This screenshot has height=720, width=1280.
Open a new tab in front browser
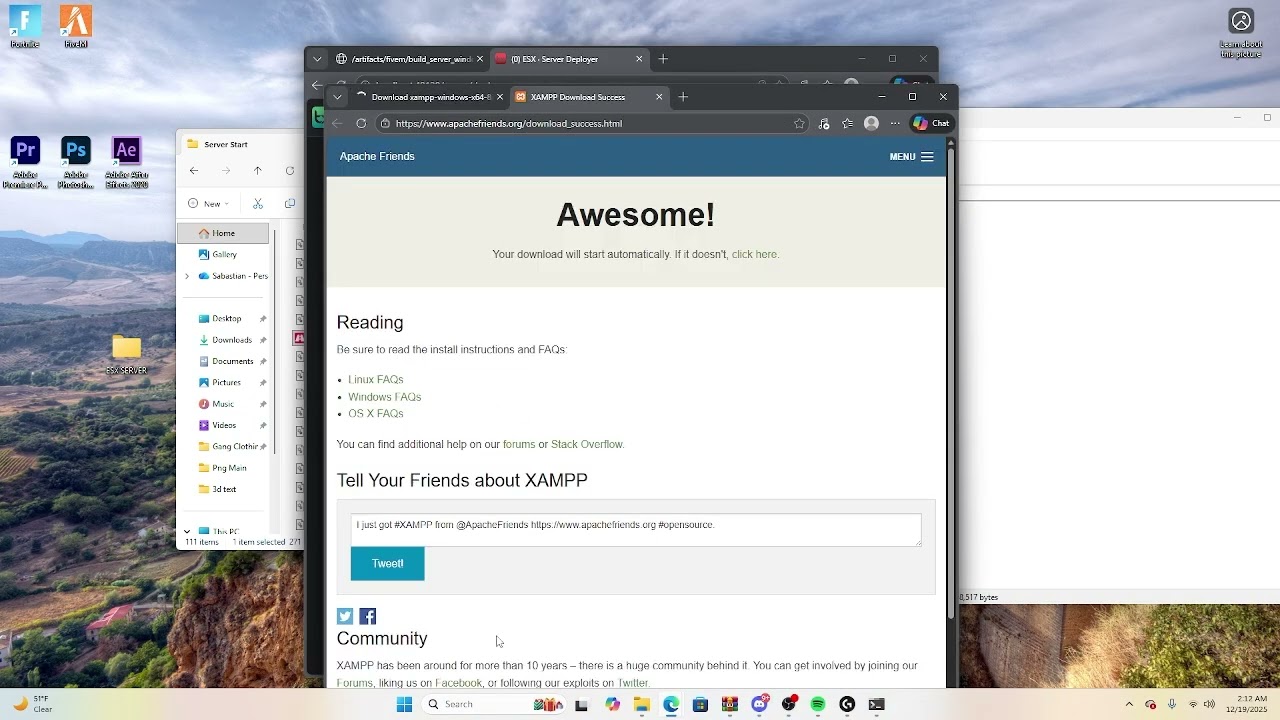point(683,97)
